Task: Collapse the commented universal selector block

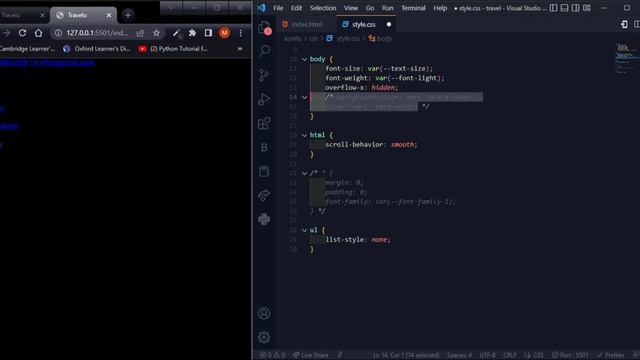Action: click(x=304, y=173)
